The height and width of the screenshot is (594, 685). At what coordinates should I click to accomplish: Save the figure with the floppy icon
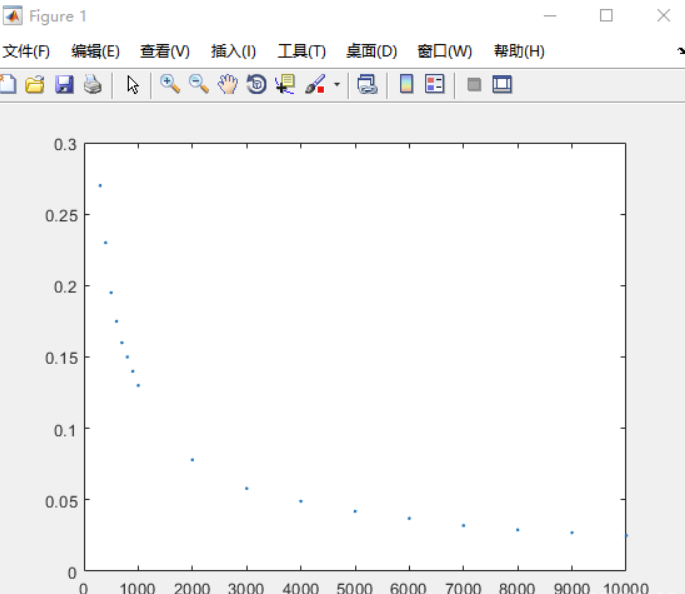tap(64, 85)
